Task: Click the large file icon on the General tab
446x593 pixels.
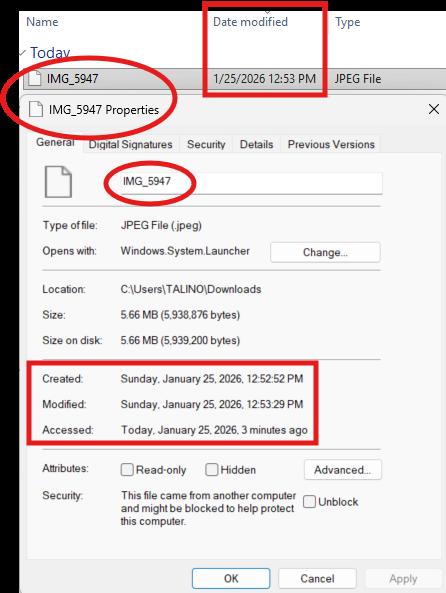Action: tap(58, 182)
